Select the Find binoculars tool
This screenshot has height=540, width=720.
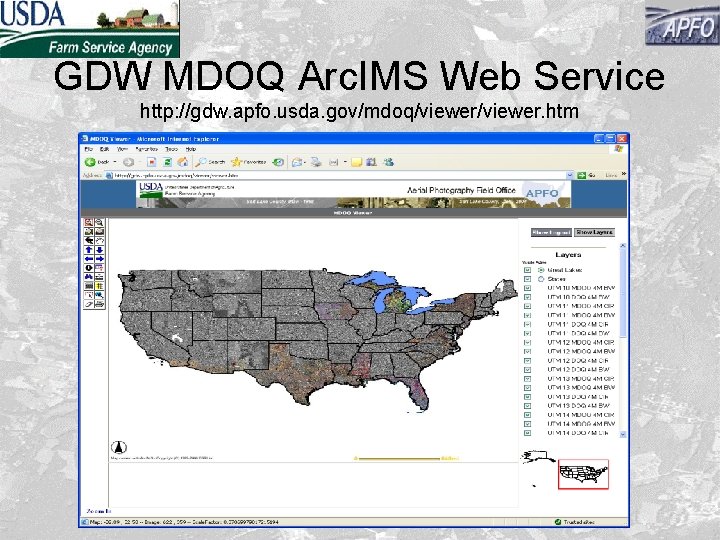coord(89,277)
